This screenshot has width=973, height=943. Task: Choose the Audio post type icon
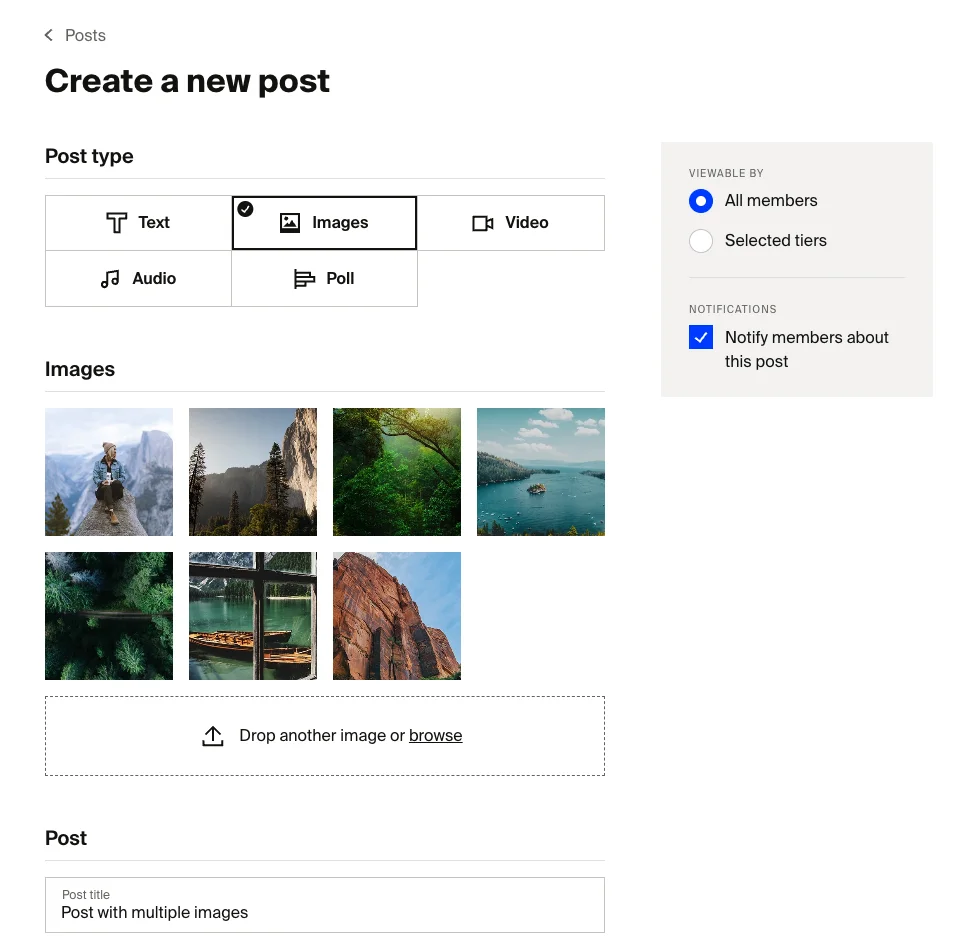point(110,278)
